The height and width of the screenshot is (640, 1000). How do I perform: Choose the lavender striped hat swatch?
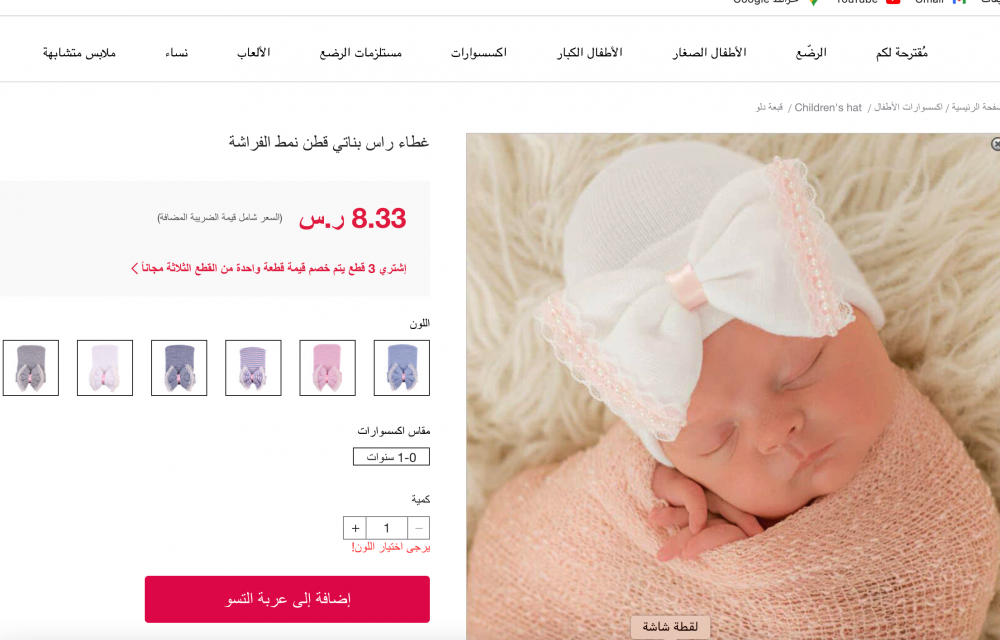pyautogui.click(x=253, y=368)
